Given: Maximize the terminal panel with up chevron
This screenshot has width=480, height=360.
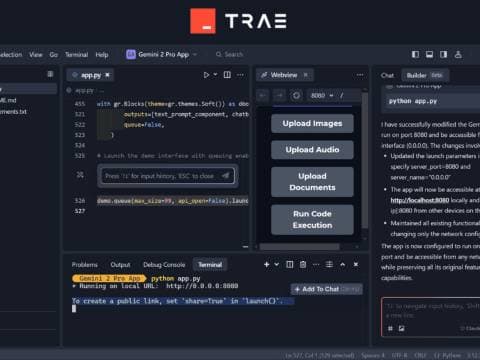Looking at the screenshot, I should (342, 264).
